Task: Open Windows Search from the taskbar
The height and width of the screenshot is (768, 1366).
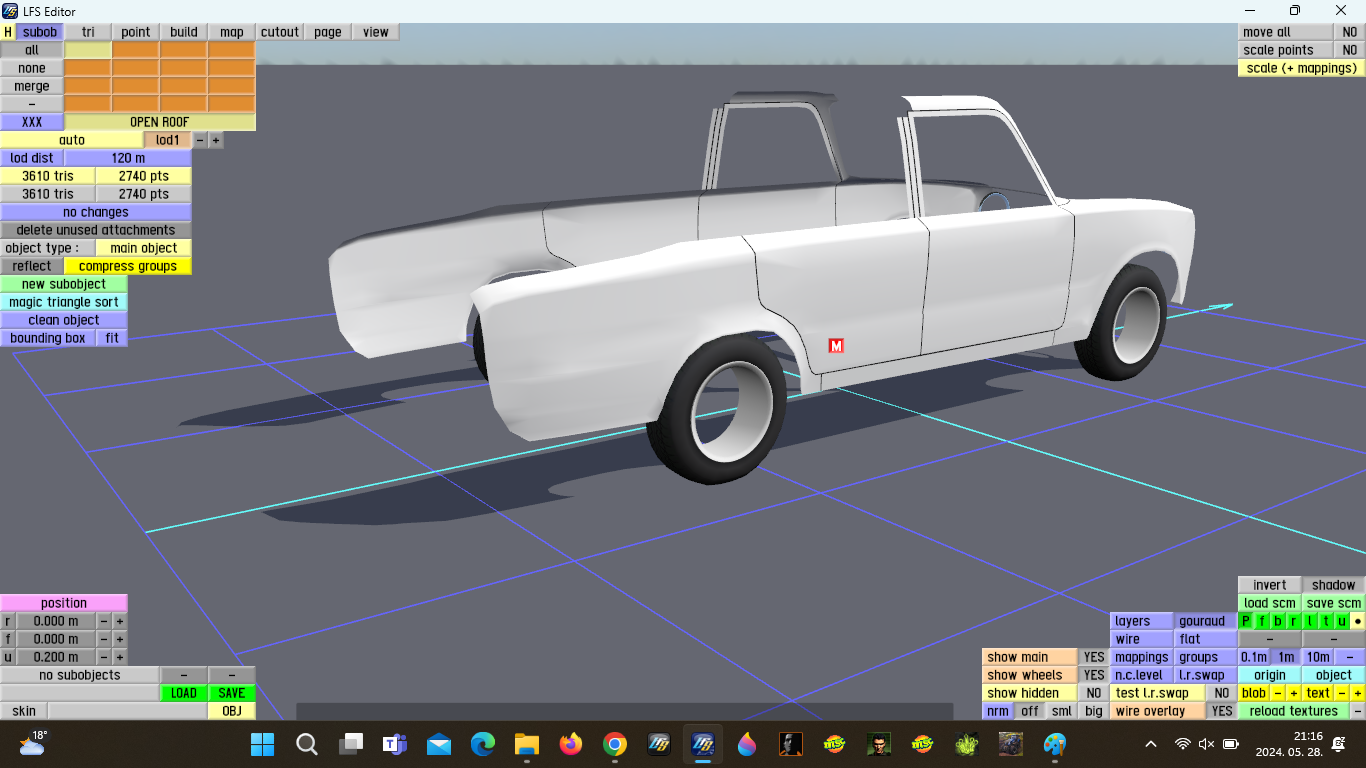Action: [307, 744]
